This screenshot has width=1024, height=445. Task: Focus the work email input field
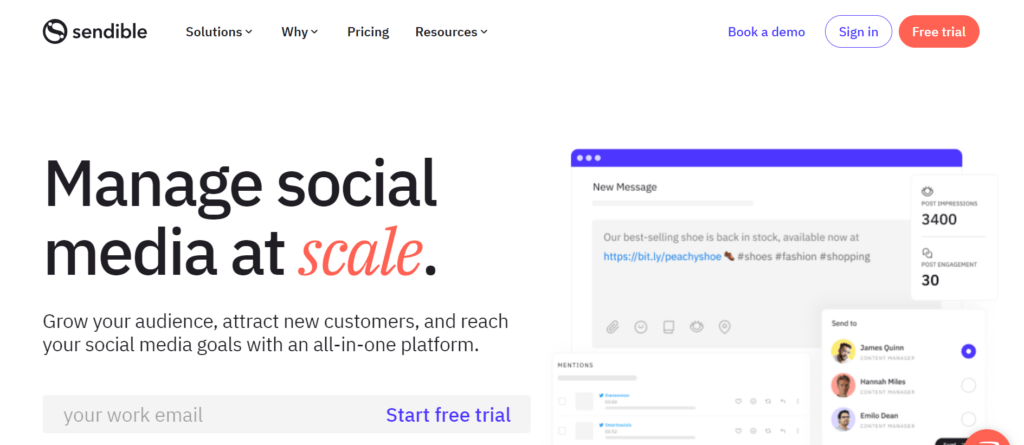point(209,414)
